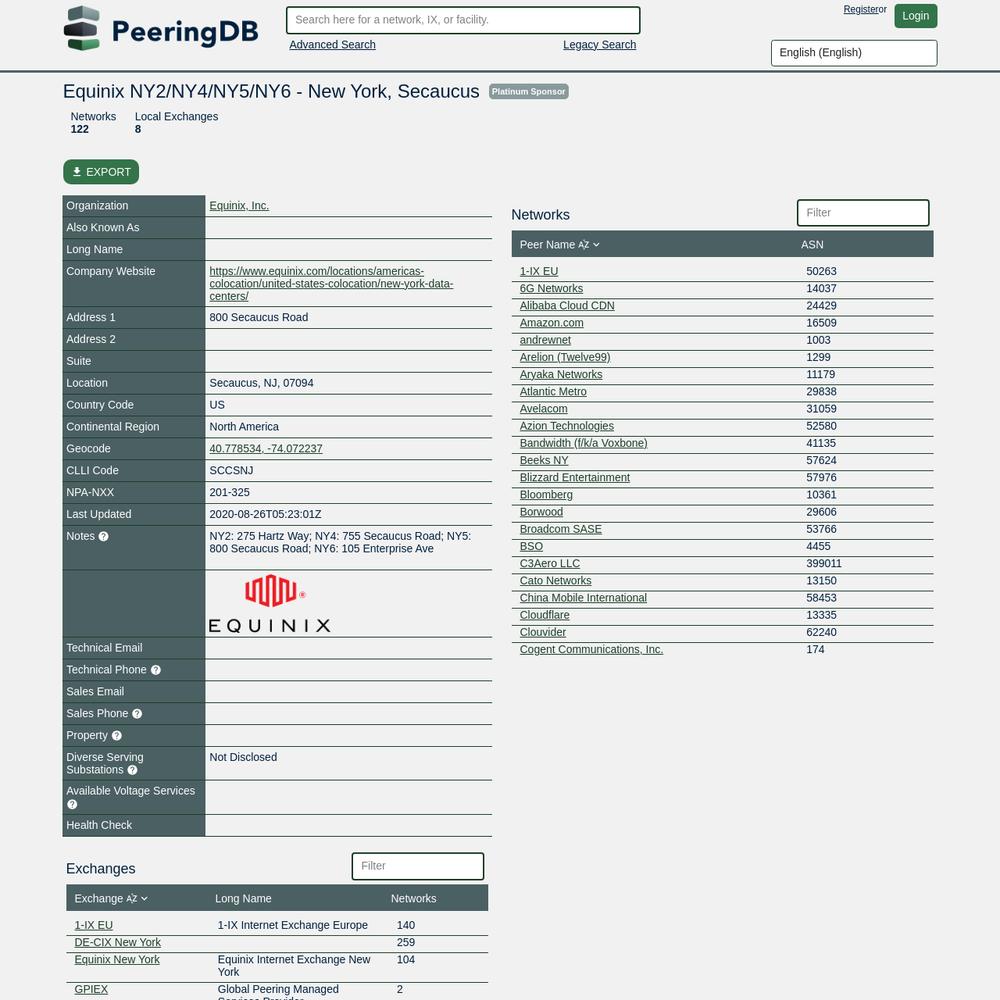Image resolution: width=1000 pixels, height=1000 pixels.
Task: Open the Cloudflare network
Action: pos(545,616)
